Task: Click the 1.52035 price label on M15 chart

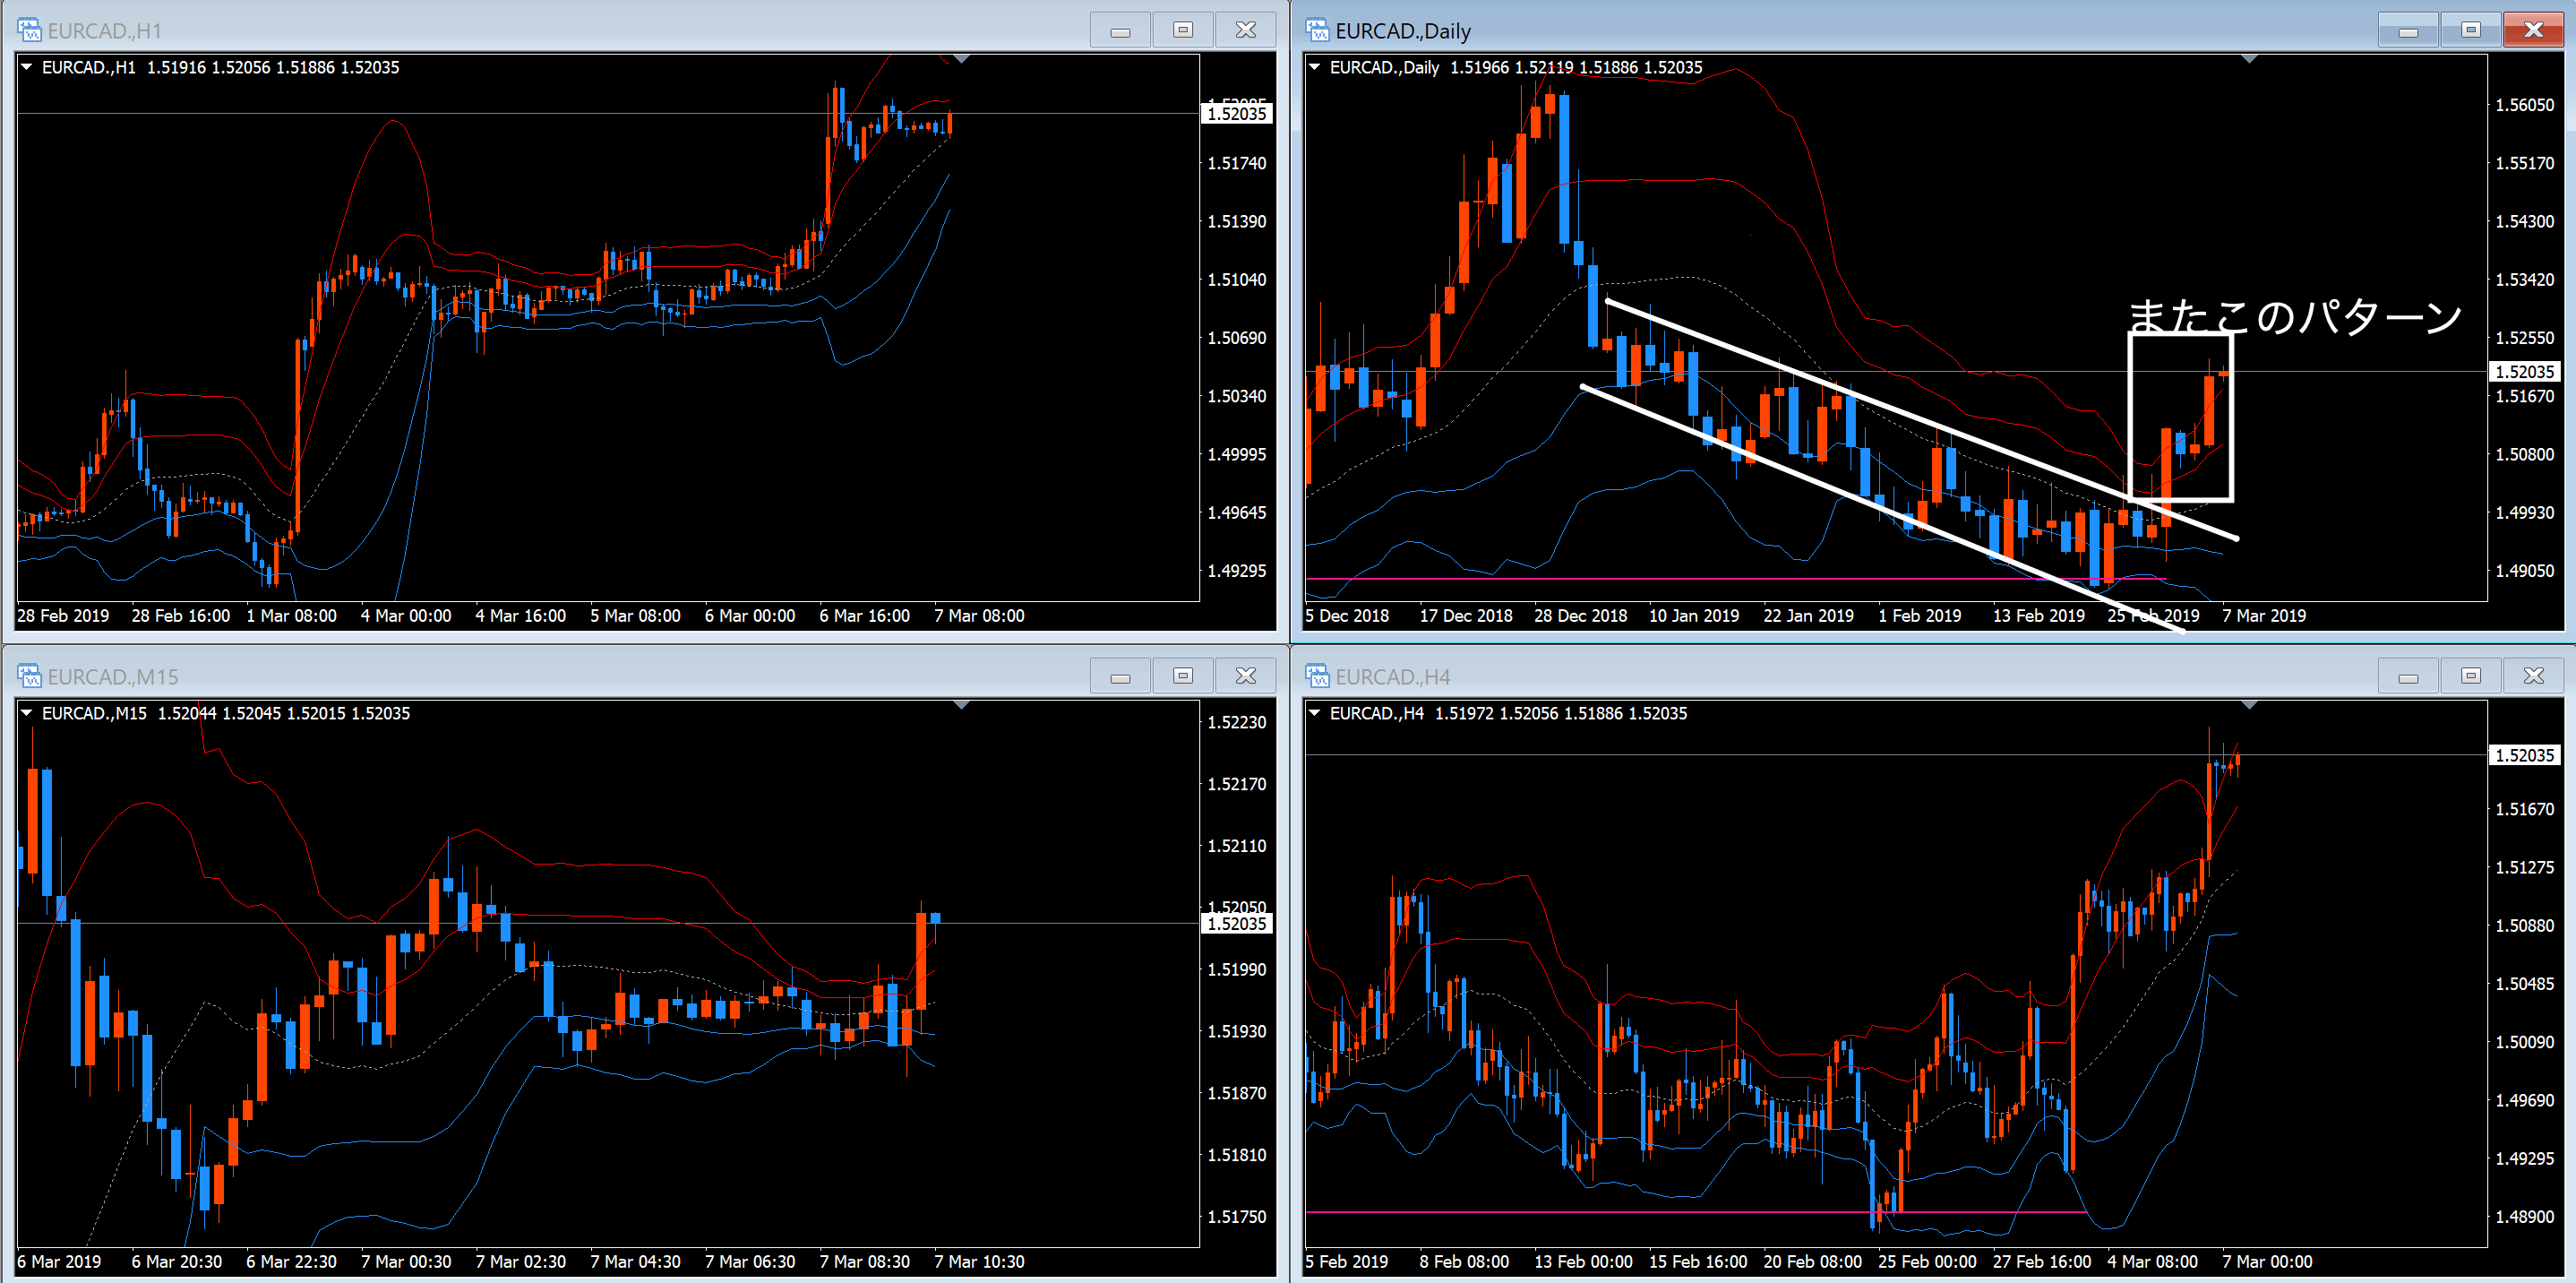Action: coord(1236,924)
